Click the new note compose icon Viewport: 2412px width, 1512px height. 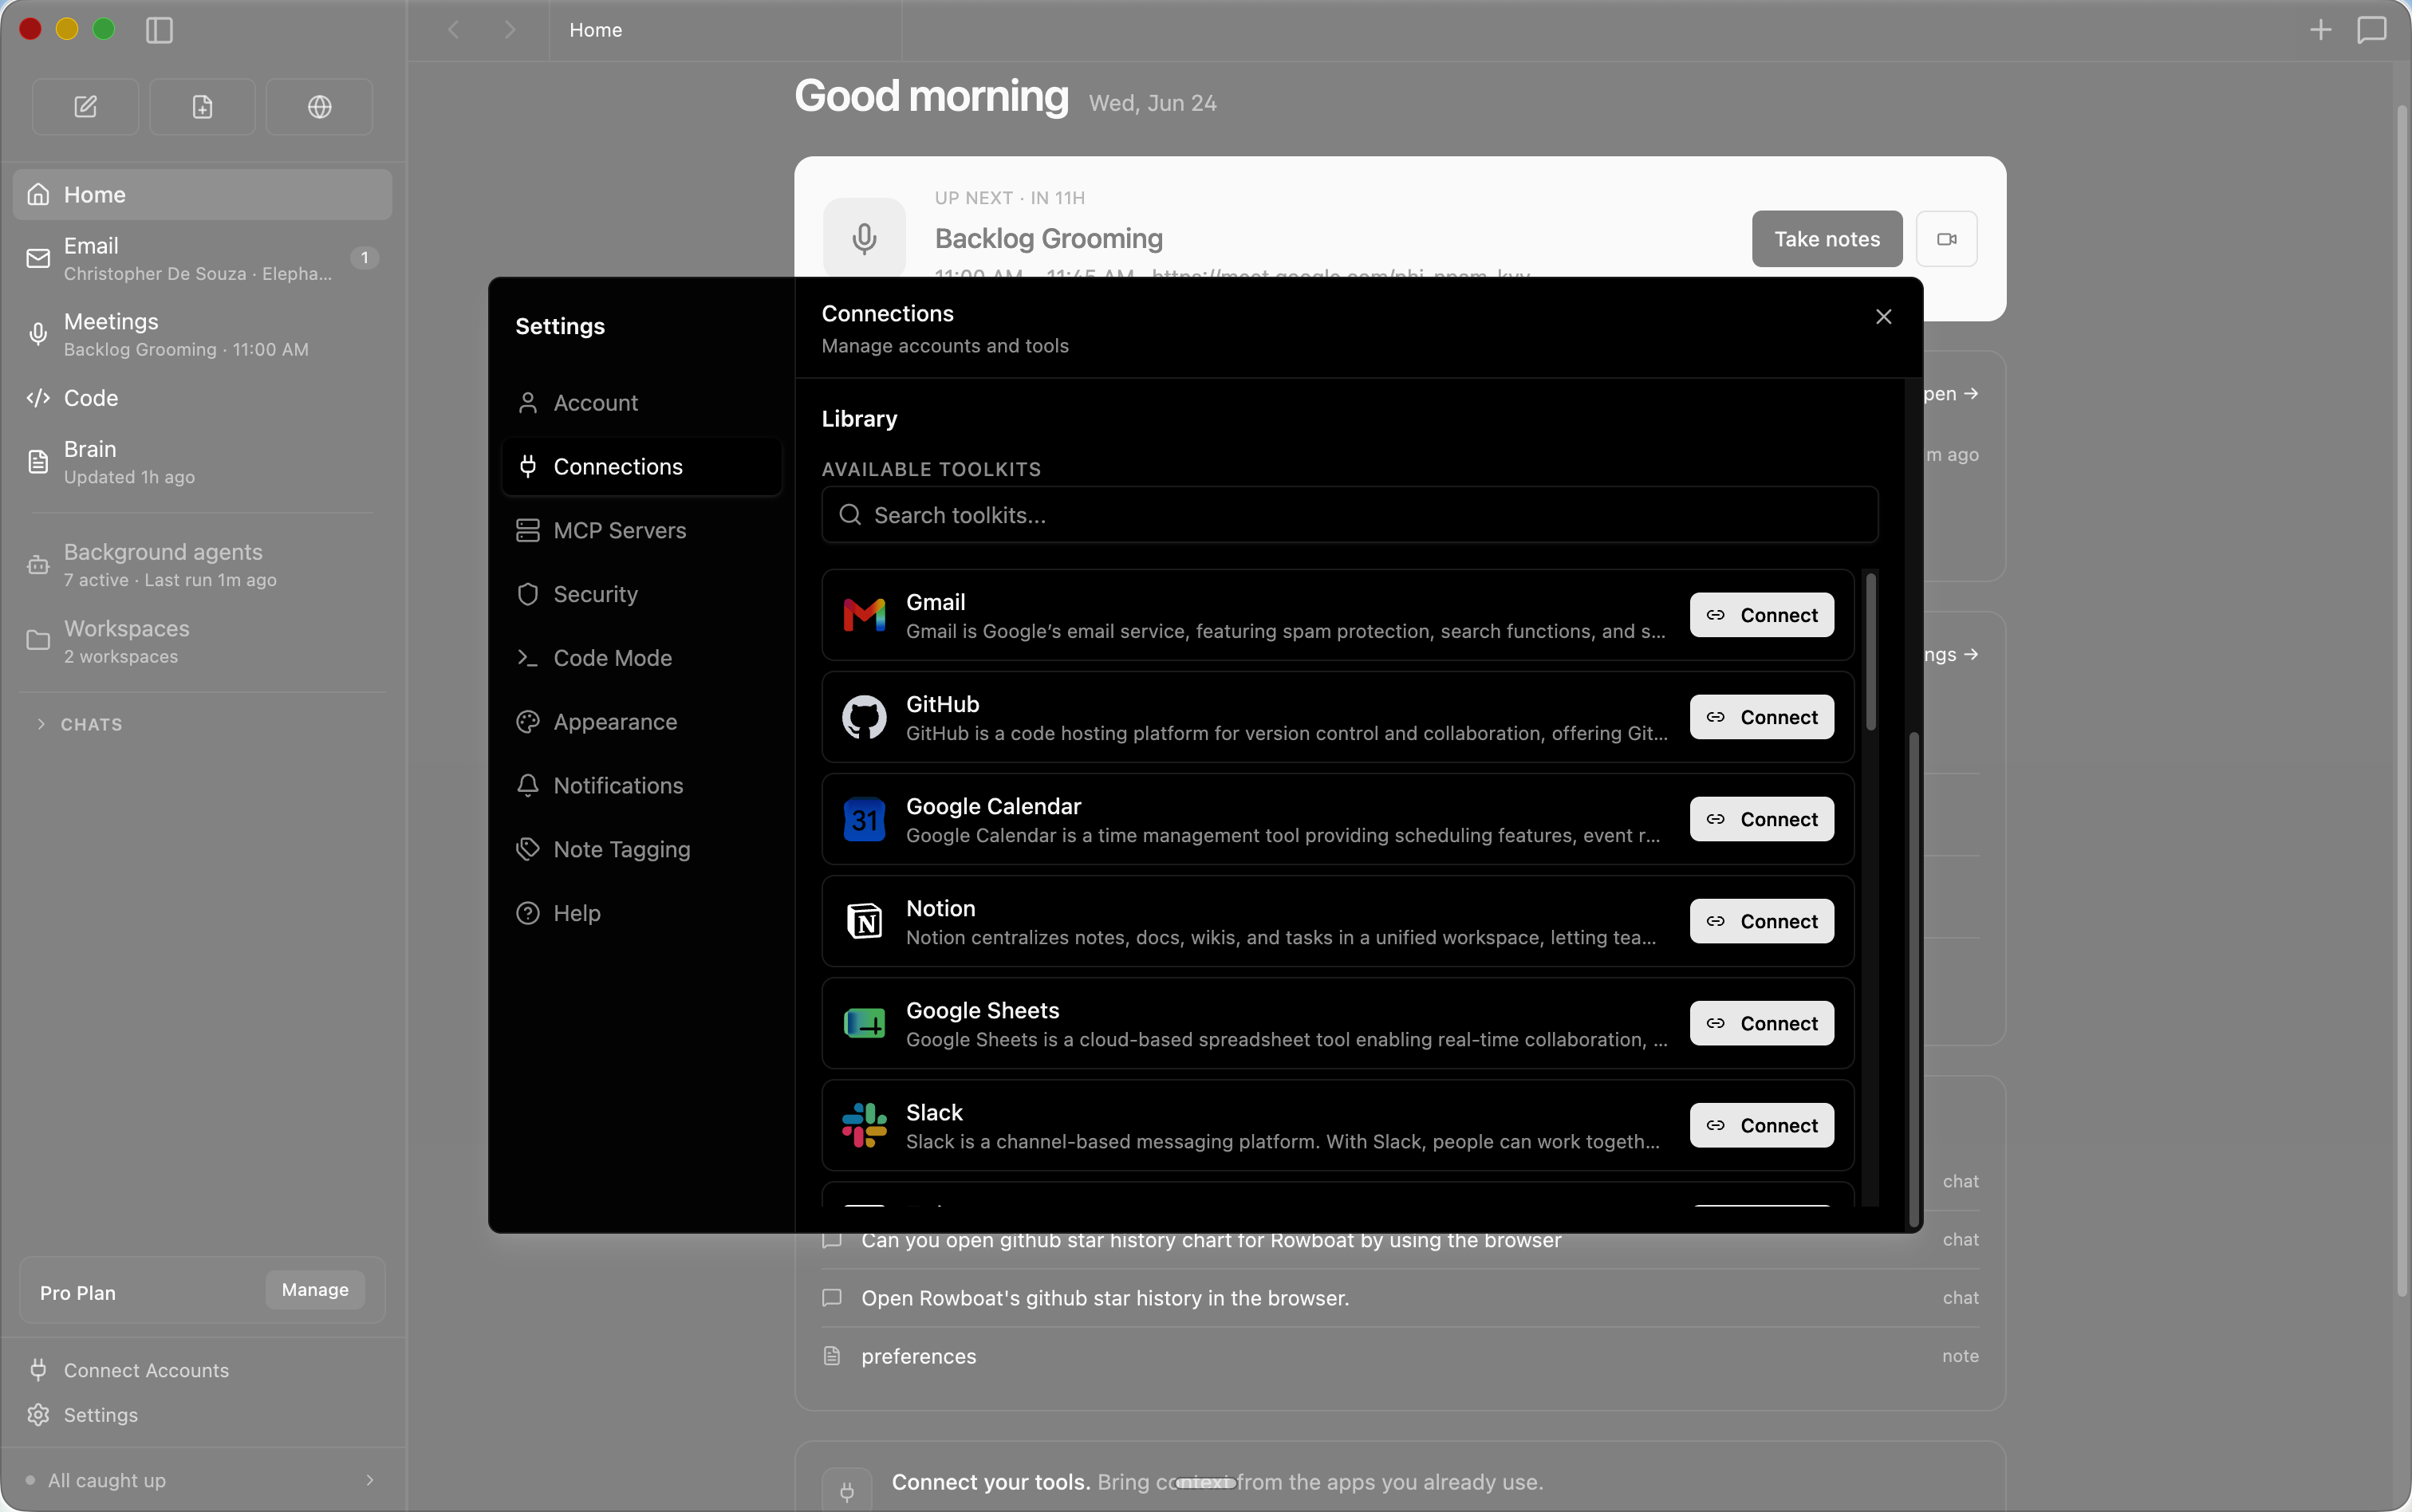86,107
